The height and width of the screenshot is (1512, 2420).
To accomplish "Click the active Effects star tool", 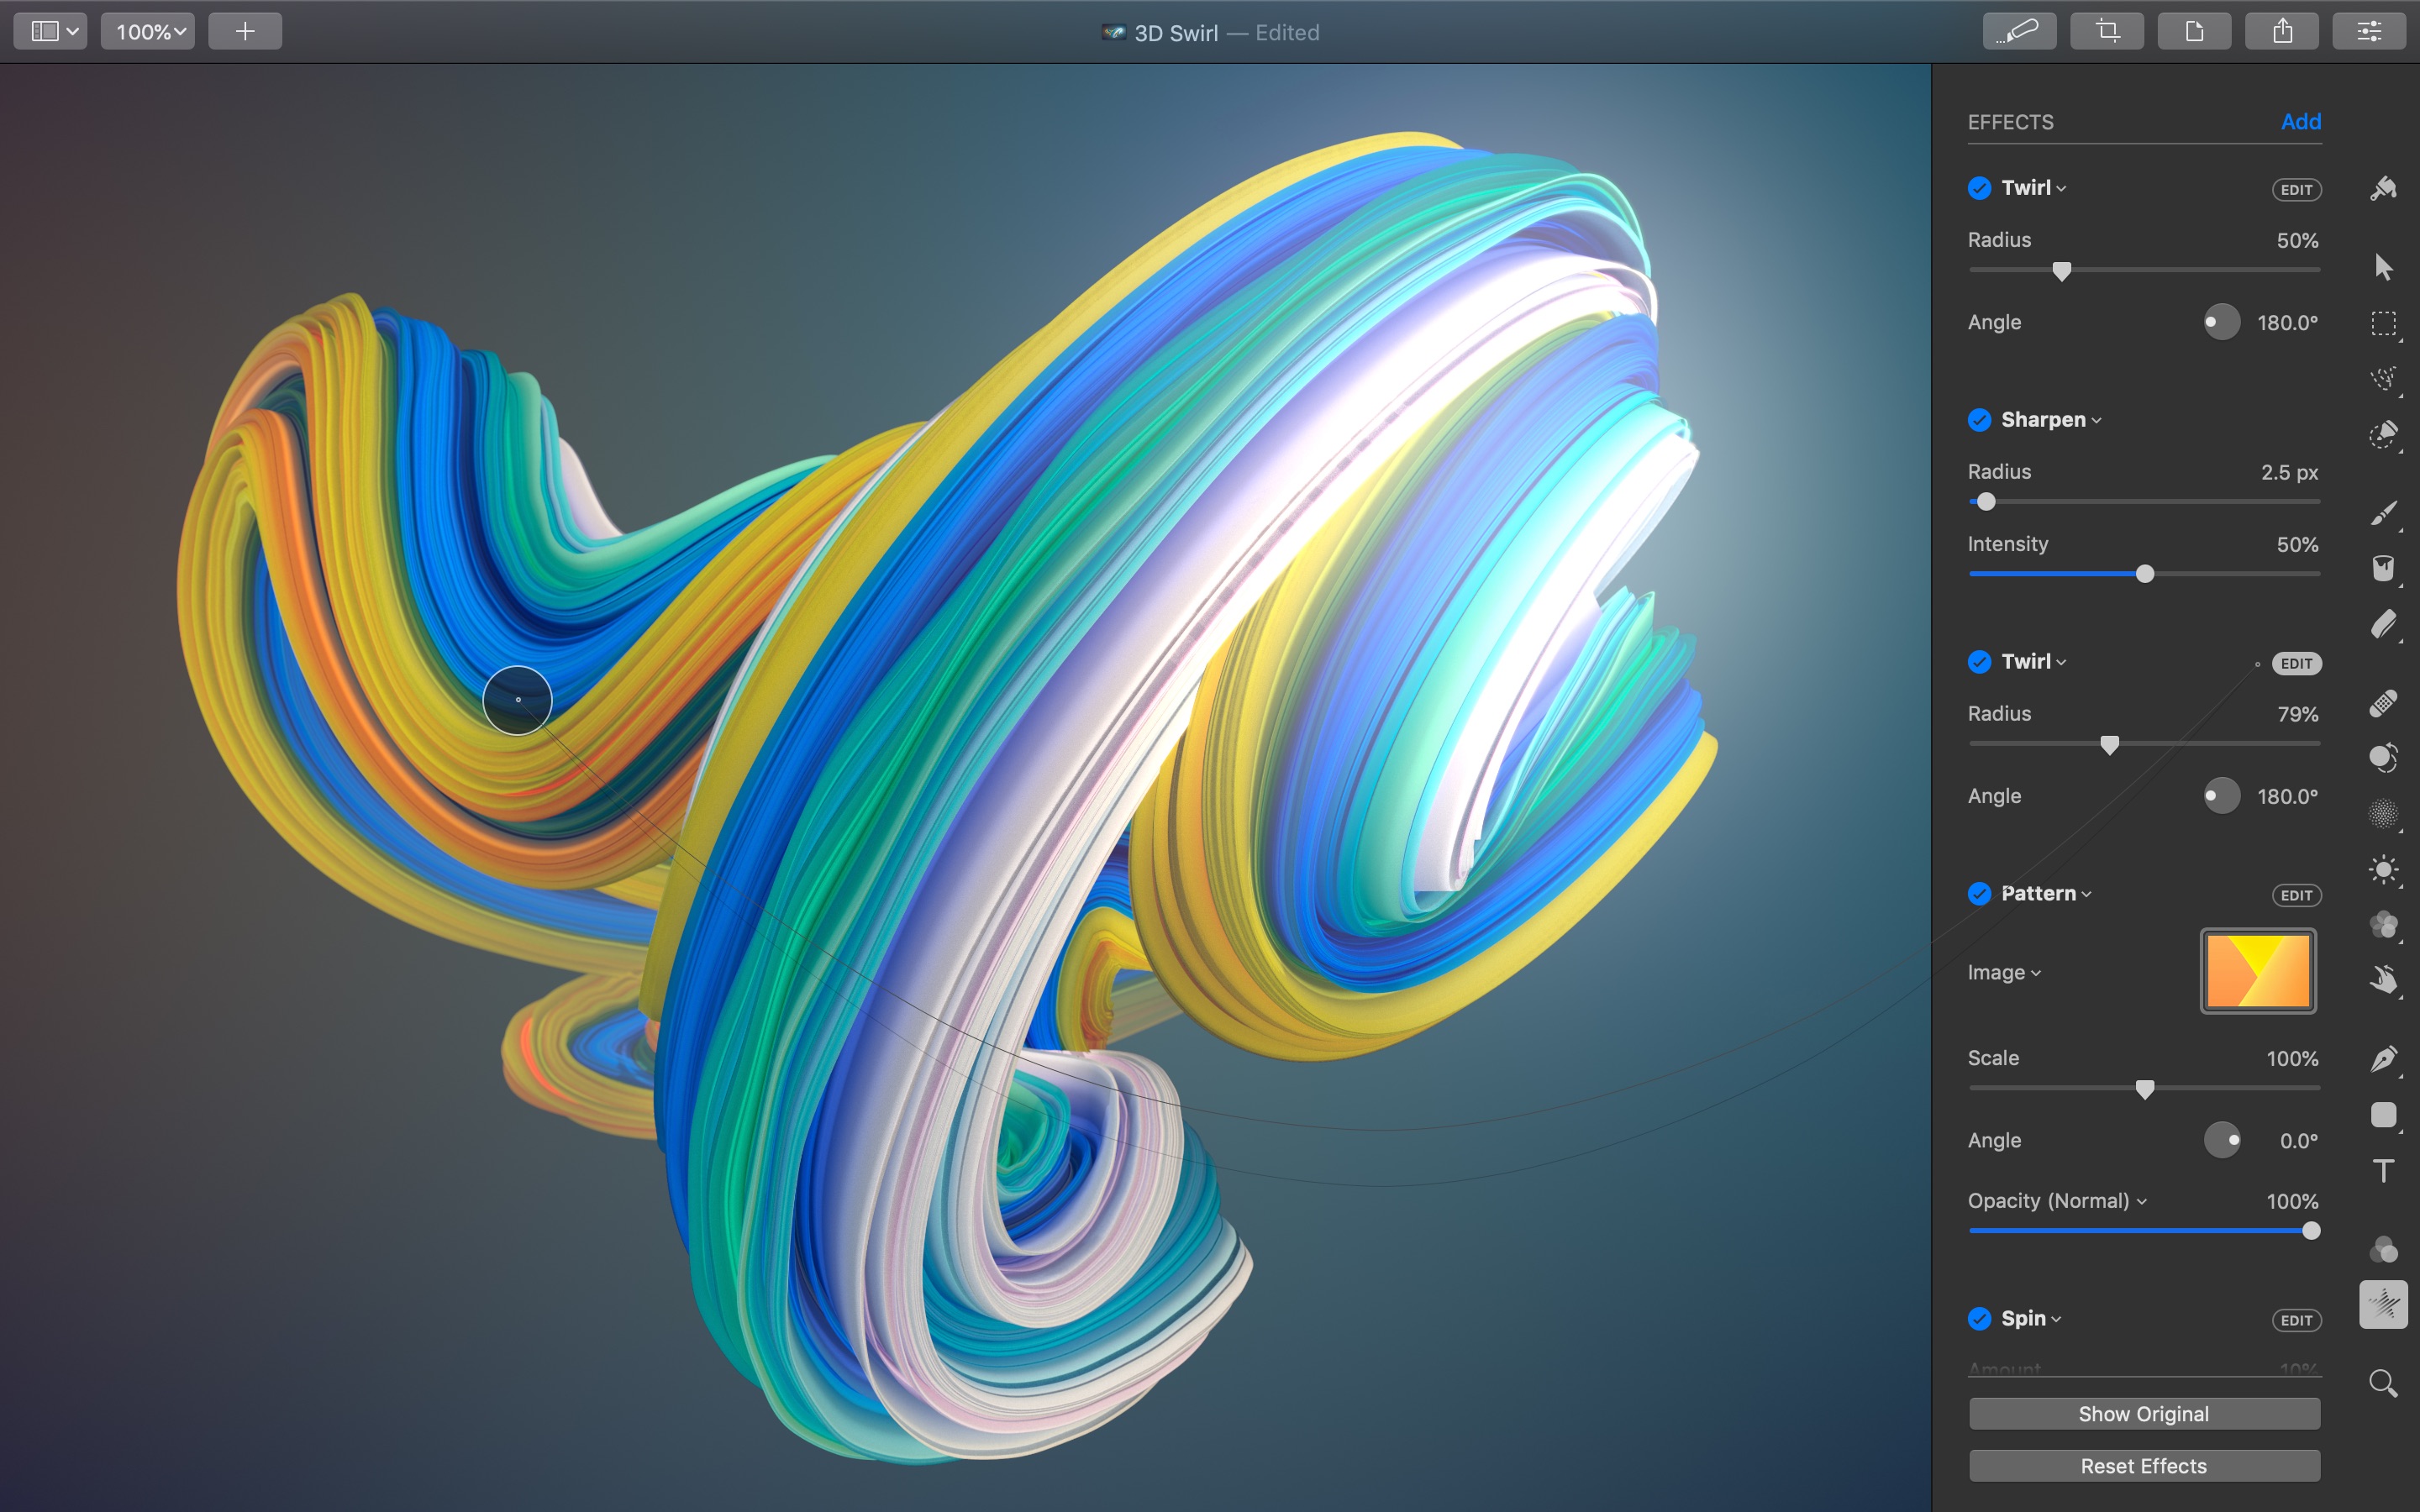I will [x=2384, y=1304].
